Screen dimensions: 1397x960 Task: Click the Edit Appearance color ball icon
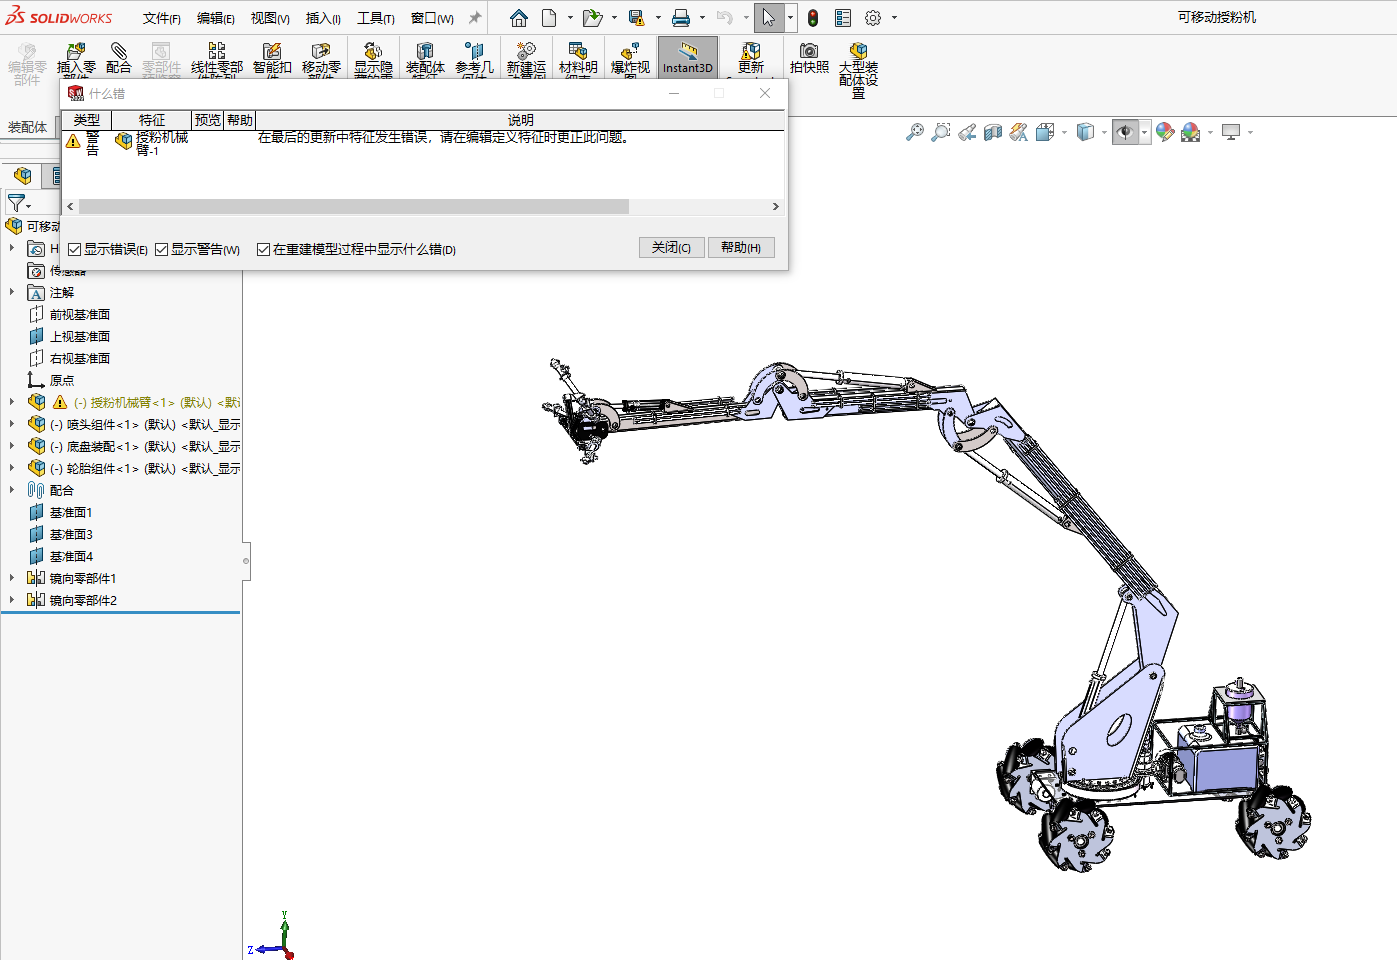pos(1164,132)
